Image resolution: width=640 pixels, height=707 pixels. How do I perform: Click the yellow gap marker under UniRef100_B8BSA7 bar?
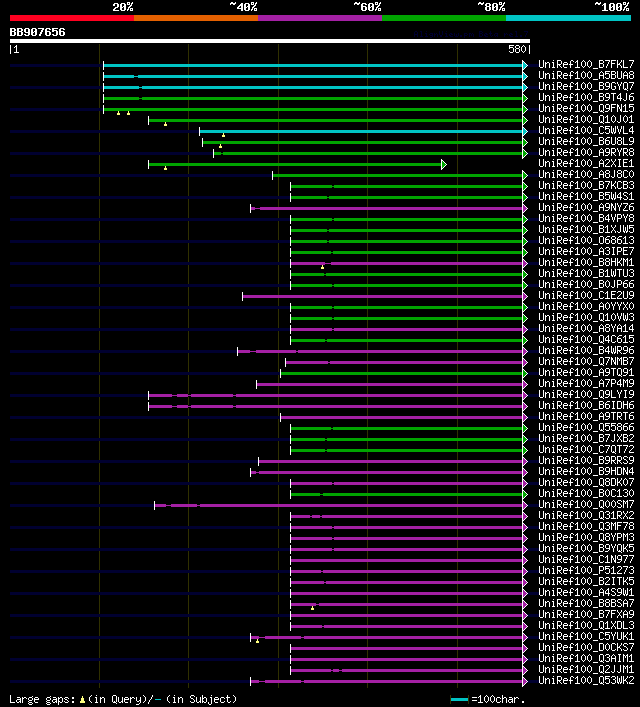click(313, 608)
